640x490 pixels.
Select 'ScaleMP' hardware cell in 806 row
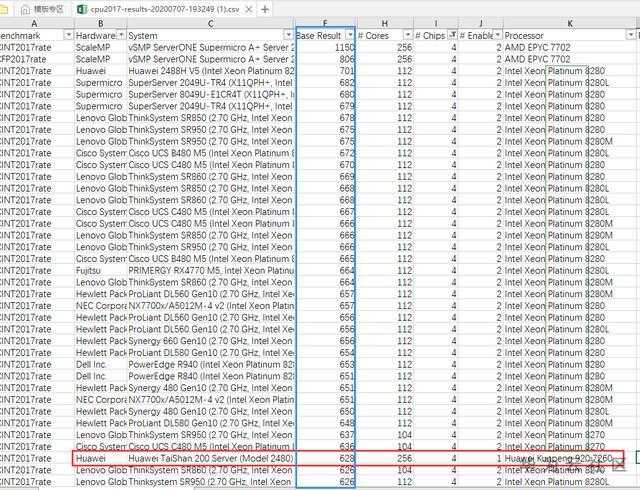coord(101,59)
